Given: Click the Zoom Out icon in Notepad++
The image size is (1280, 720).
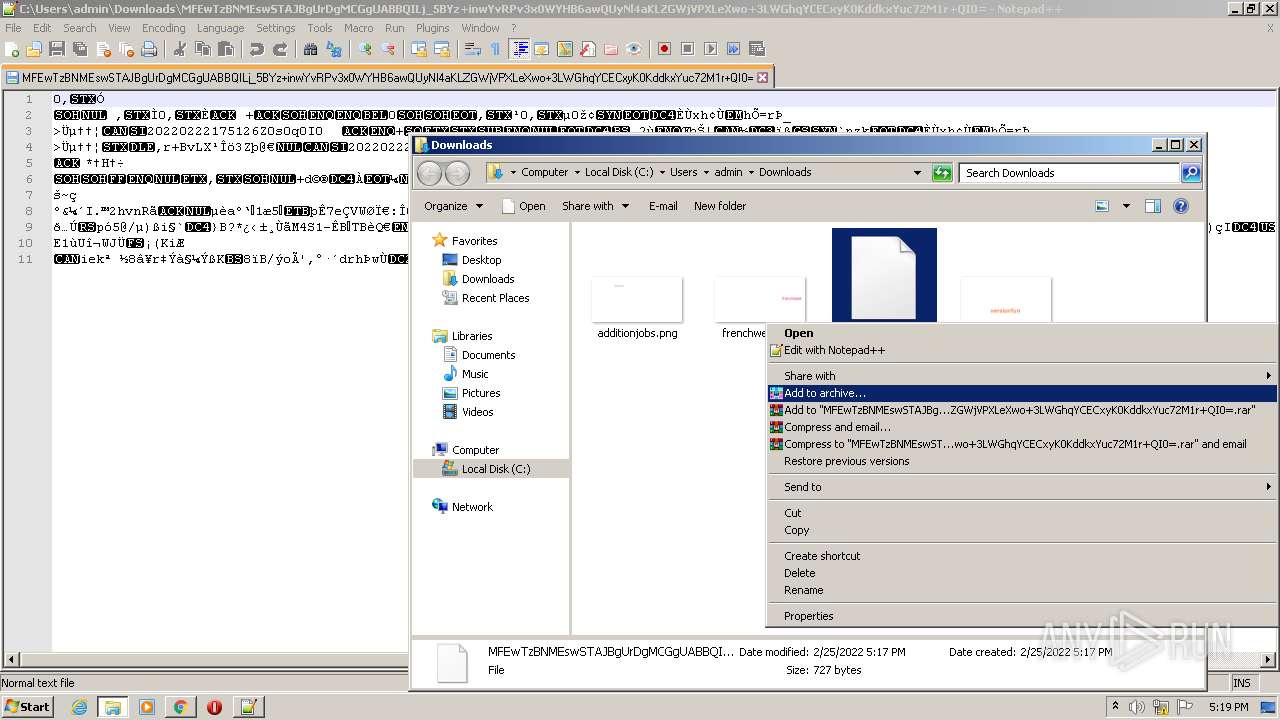Looking at the screenshot, I should coord(388,48).
